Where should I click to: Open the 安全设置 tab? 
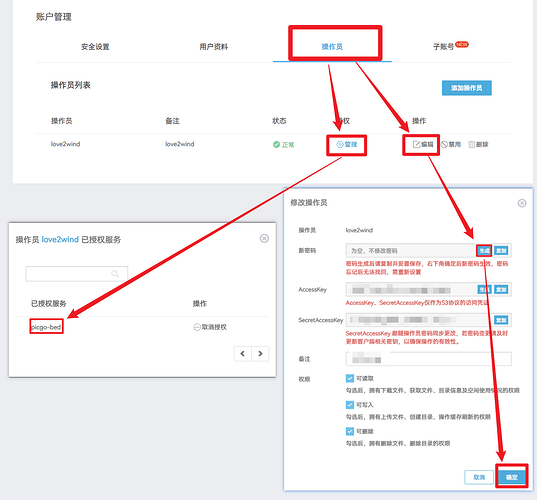click(95, 47)
